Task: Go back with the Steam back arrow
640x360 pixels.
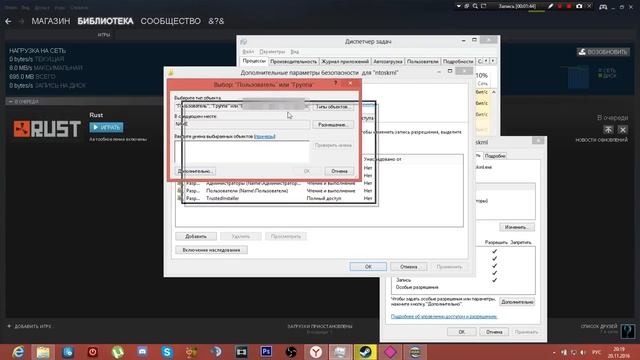Action: pyautogui.click(x=8, y=21)
